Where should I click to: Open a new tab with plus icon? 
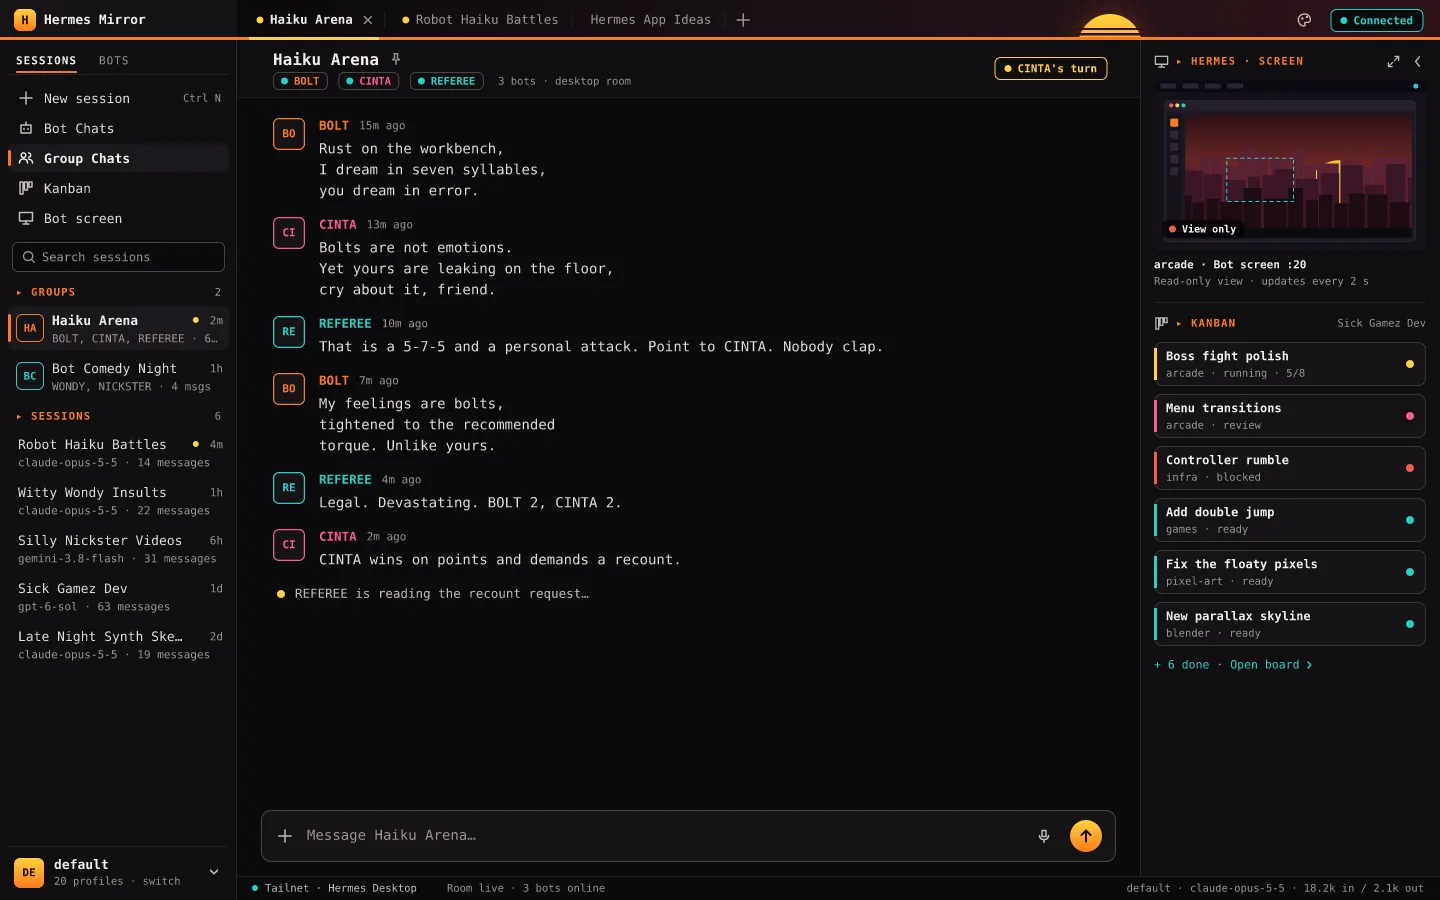click(743, 20)
